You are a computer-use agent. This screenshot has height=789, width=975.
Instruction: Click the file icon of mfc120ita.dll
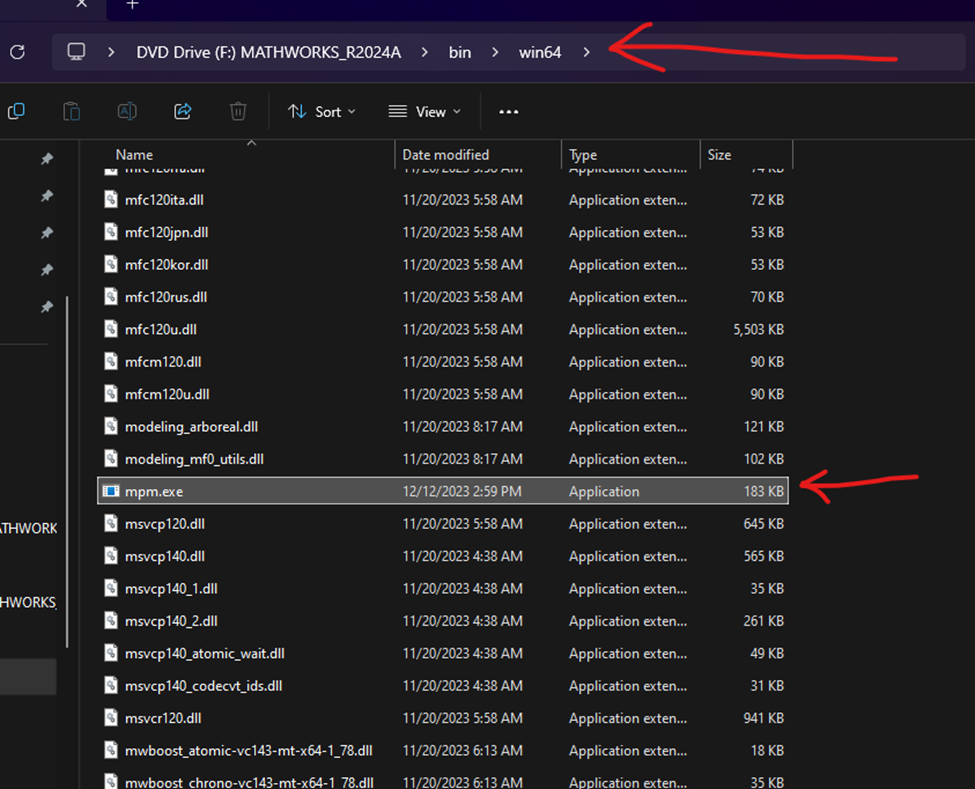pyautogui.click(x=111, y=200)
